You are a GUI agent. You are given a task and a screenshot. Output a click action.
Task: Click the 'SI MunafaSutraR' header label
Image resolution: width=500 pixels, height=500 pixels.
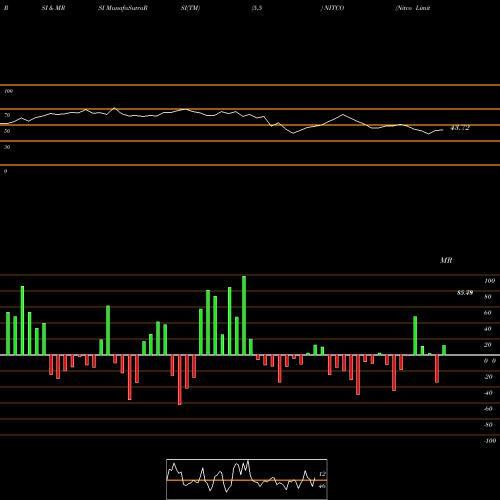tap(123, 8)
